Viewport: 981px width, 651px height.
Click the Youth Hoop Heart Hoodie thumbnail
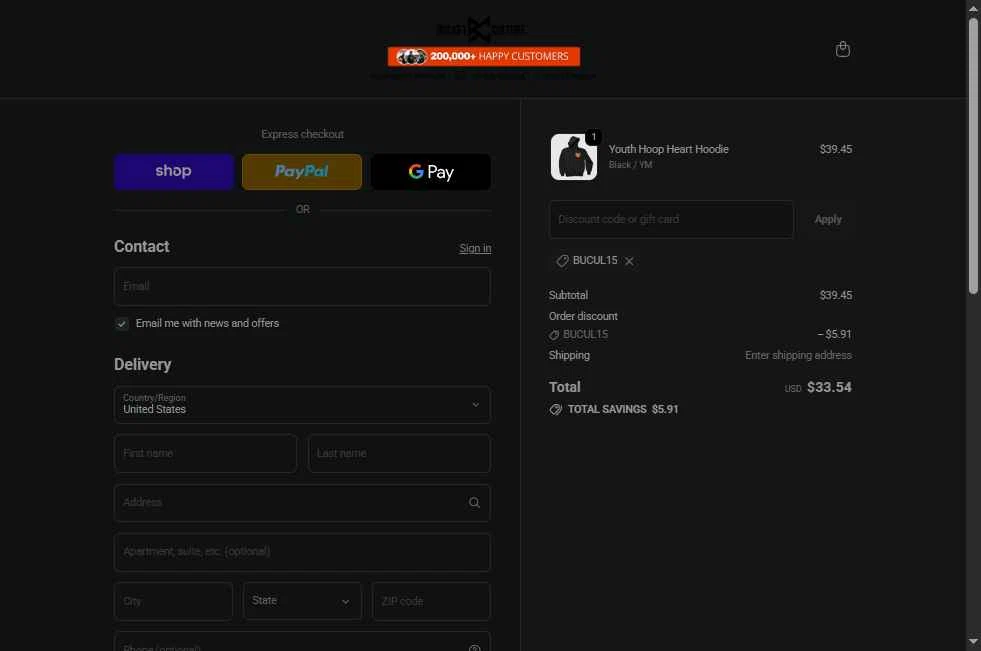click(574, 157)
